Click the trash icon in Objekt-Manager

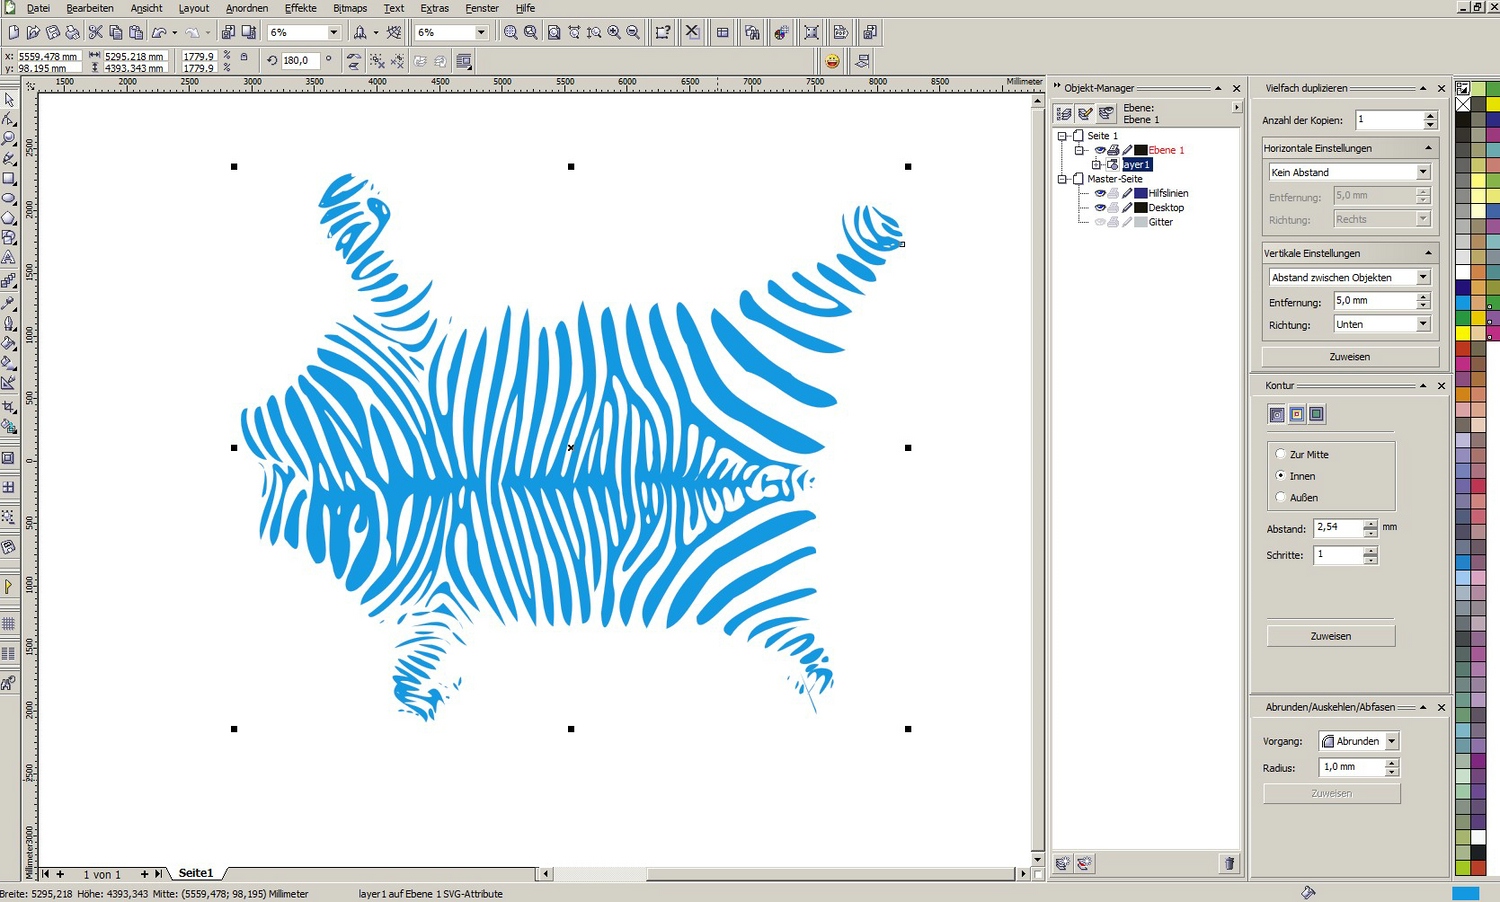(1229, 863)
